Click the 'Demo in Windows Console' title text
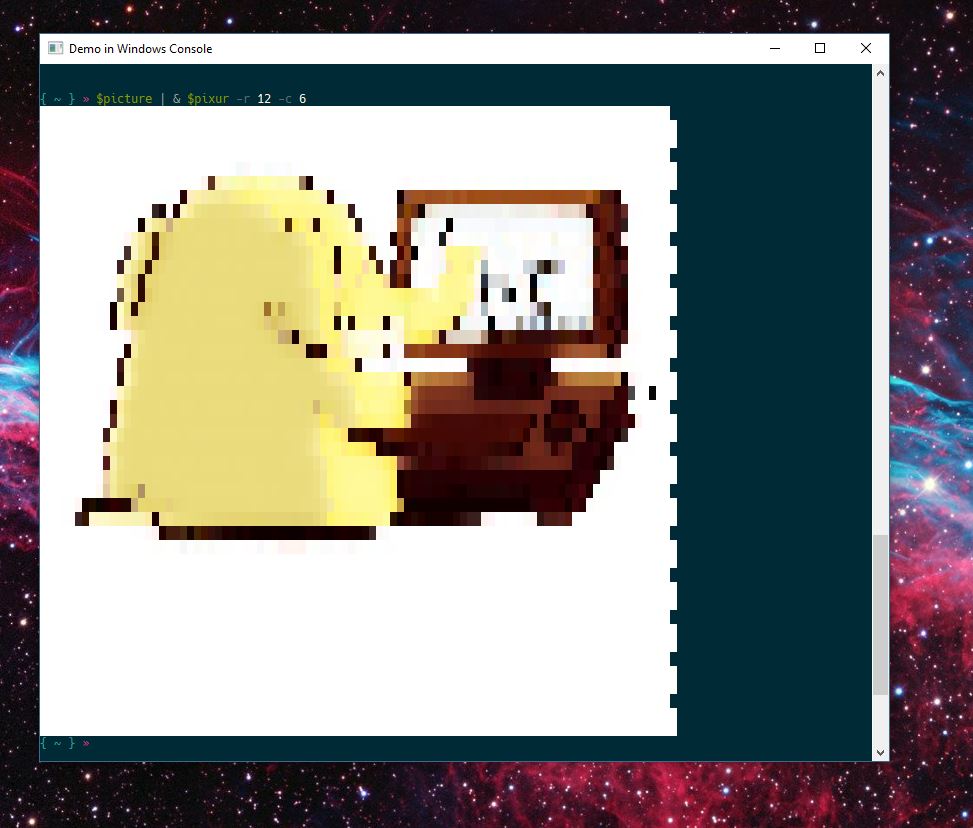 pos(140,48)
